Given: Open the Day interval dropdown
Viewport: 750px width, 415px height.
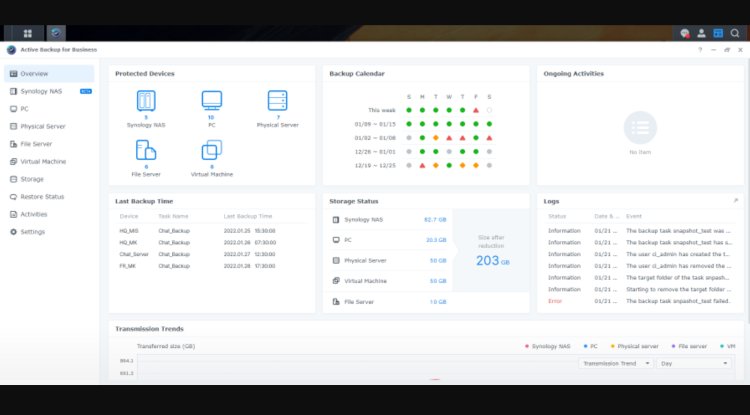Looking at the screenshot, I should 694,363.
